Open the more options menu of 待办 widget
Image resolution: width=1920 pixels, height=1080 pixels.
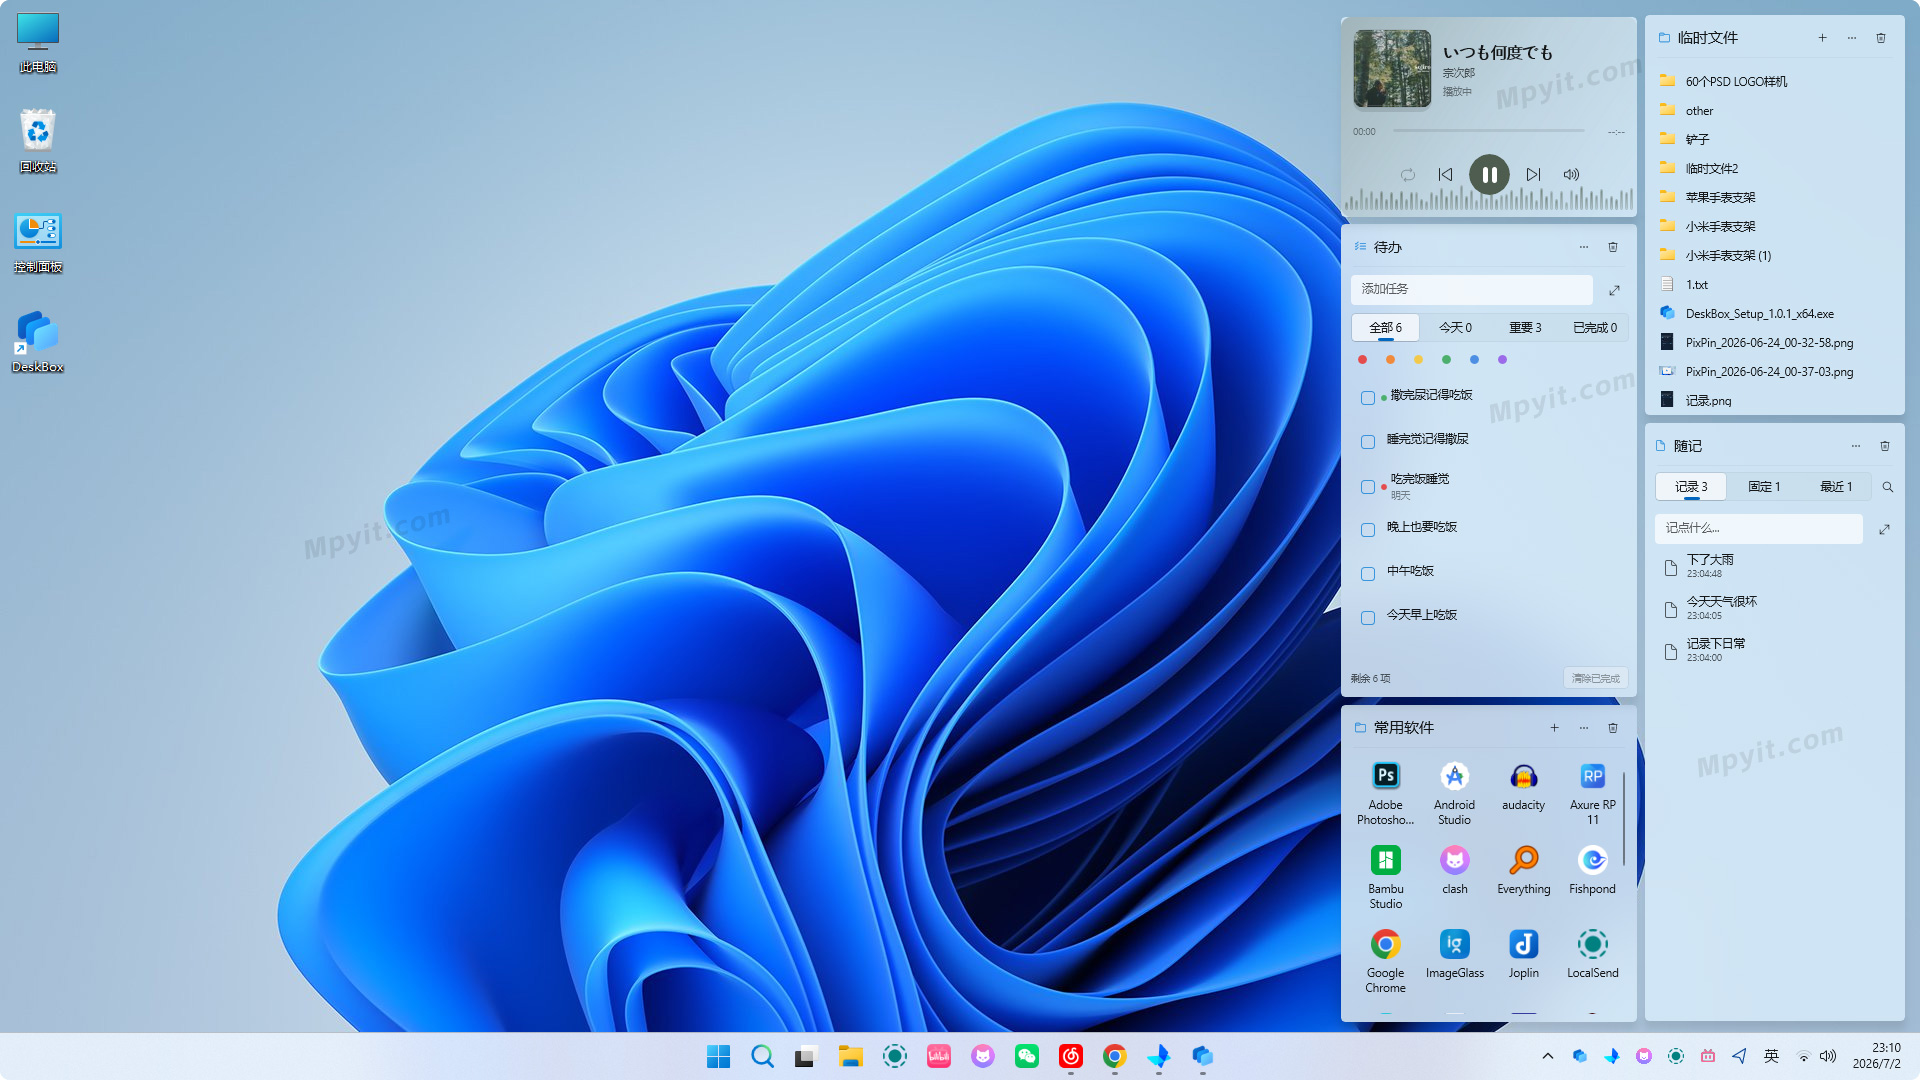click(x=1584, y=247)
